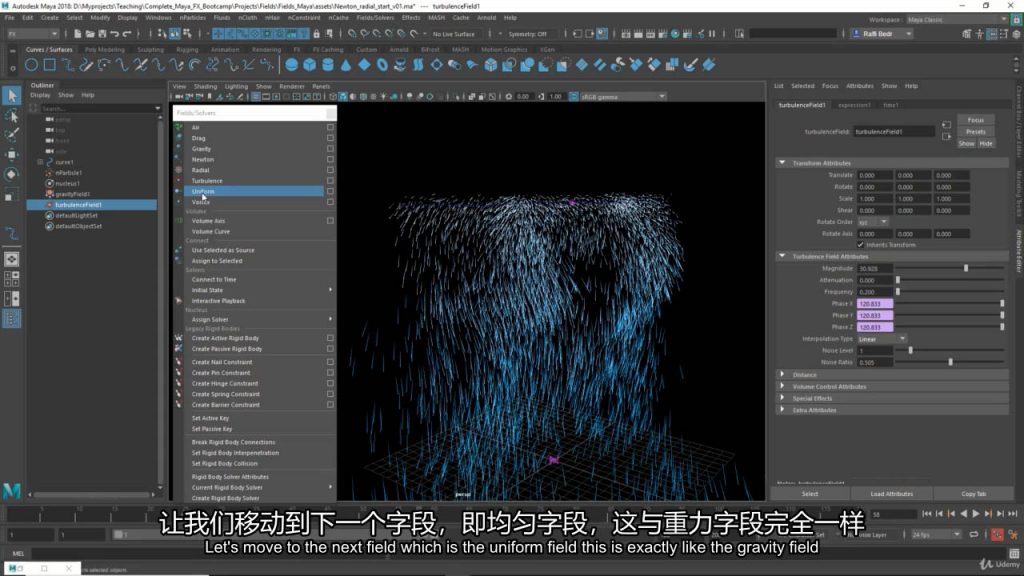Create a NURBS Cylinder from the shelf
This screenshot has width=1024, height=576.
(328, 65)
